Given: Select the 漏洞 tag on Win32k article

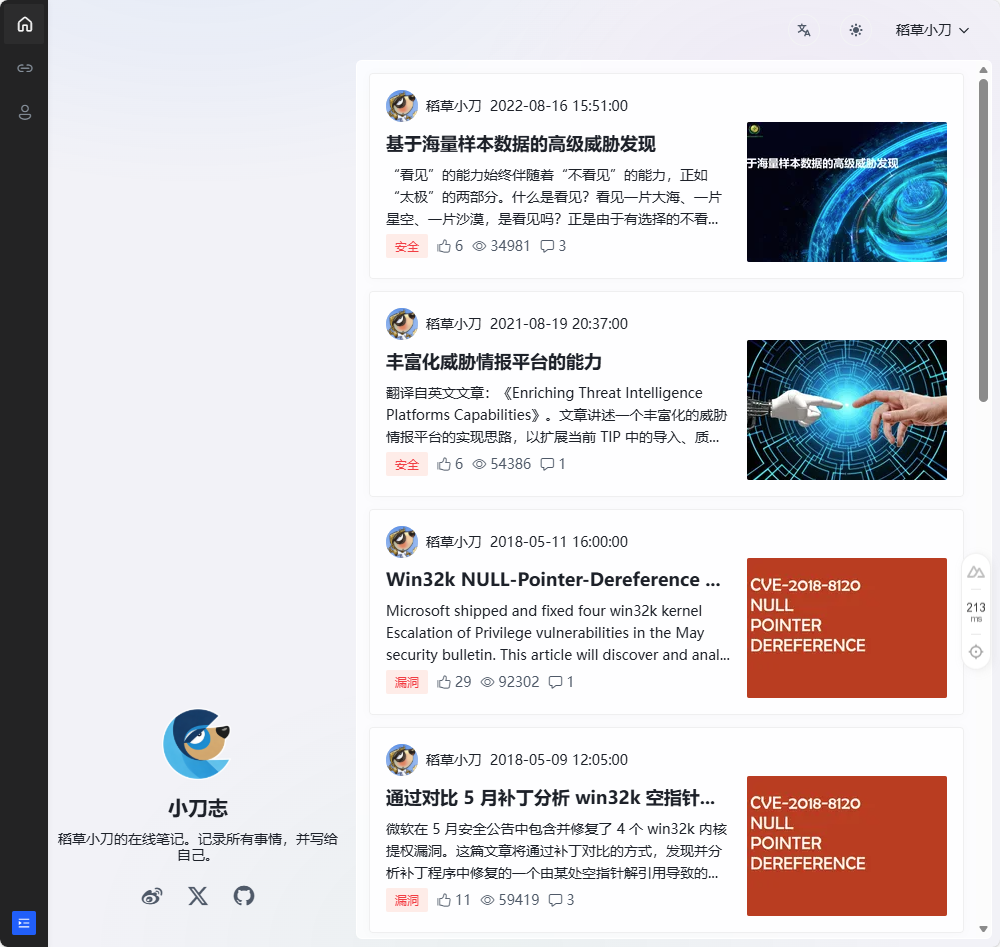Looking at the screenshot, I should pos(407,682).
